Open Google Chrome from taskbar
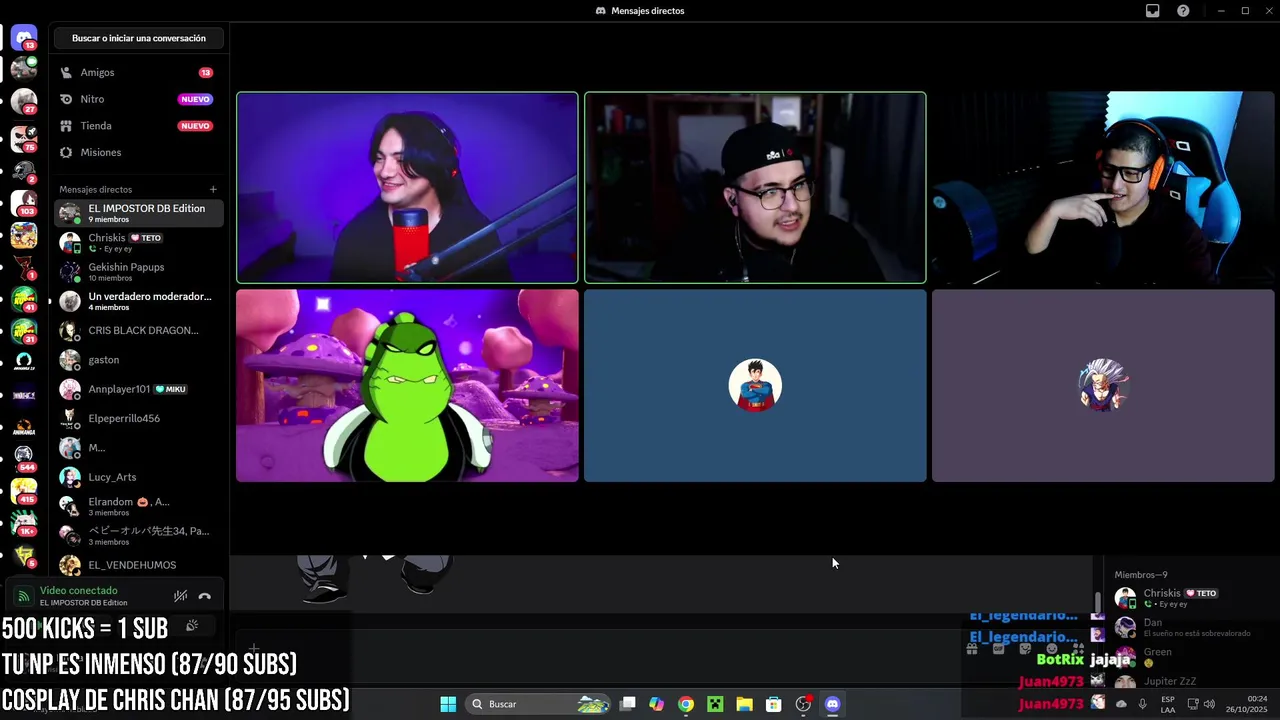Image resolution: width=1280 pixels, height=720 pixels. pyautogui.click(x=686, y=704)
